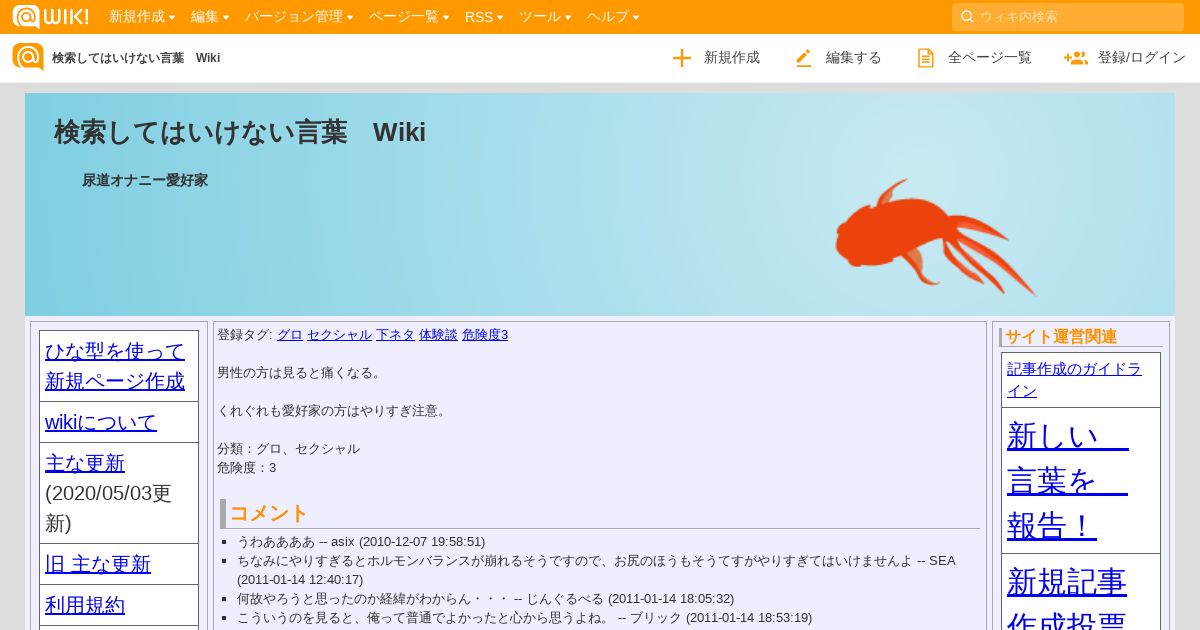The width and height of the screenshot is (1200, 630).
Task: Click the 下ネタ tag link
Action: click(395, 335)
